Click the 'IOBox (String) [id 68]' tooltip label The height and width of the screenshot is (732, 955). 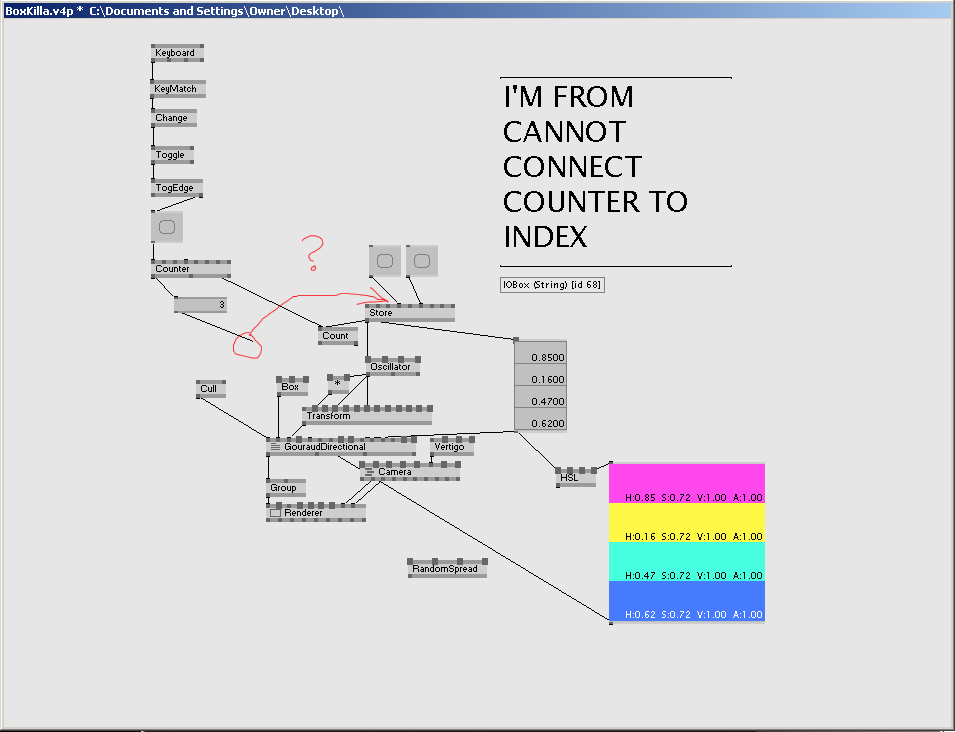(552, 285)
